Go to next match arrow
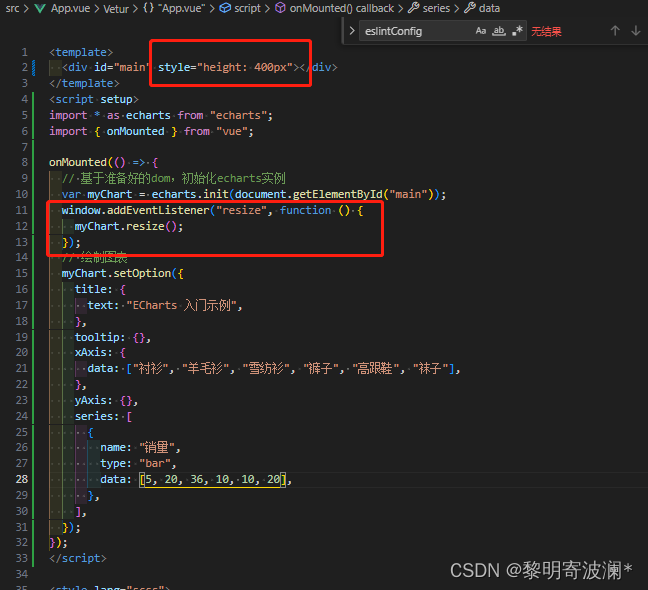The height and width of the screenshot is (590, 648). coord(636,31)
